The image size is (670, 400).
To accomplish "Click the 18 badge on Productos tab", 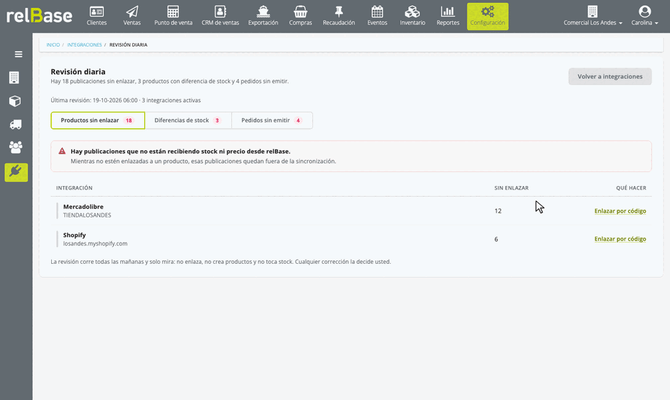I will [x=129, y=121].
